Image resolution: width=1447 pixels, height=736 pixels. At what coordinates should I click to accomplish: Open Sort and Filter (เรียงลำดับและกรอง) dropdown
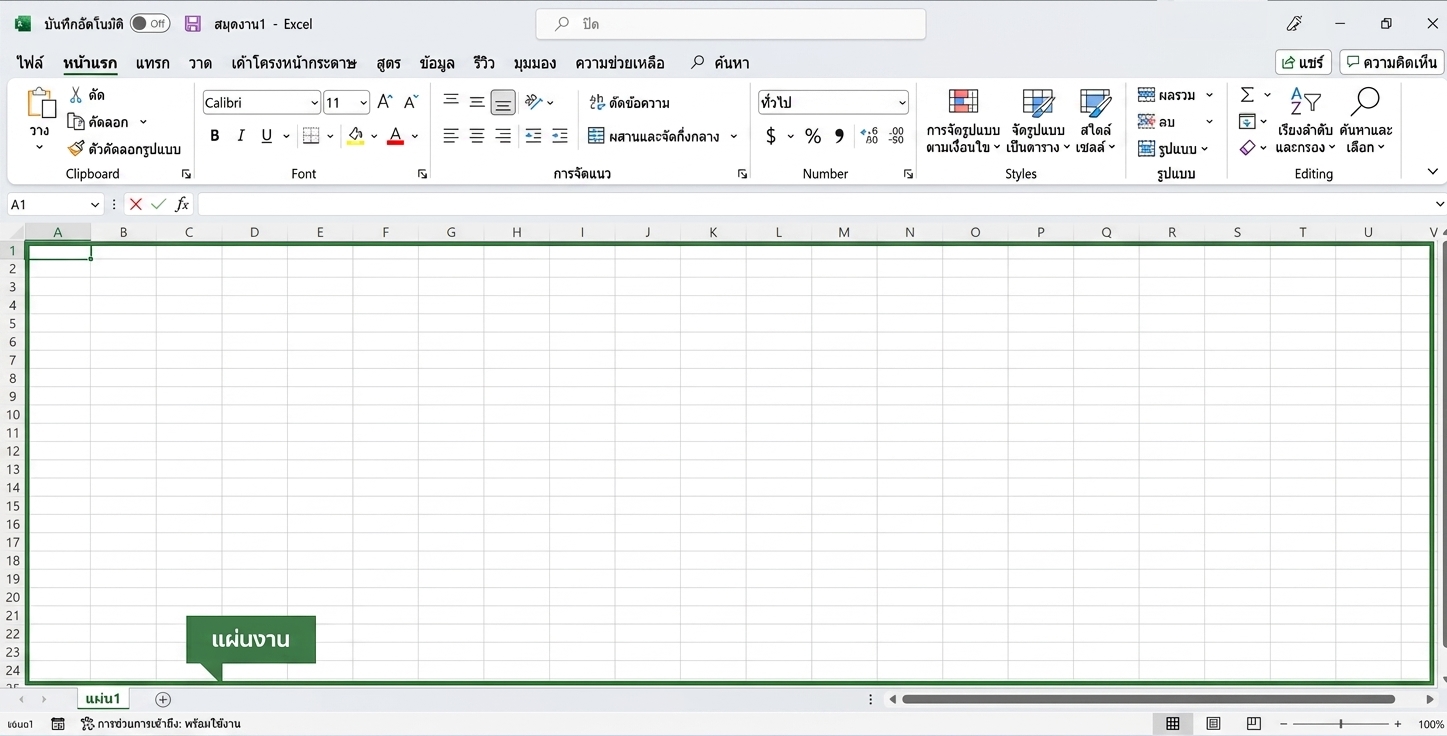[x=1304, y=121]
